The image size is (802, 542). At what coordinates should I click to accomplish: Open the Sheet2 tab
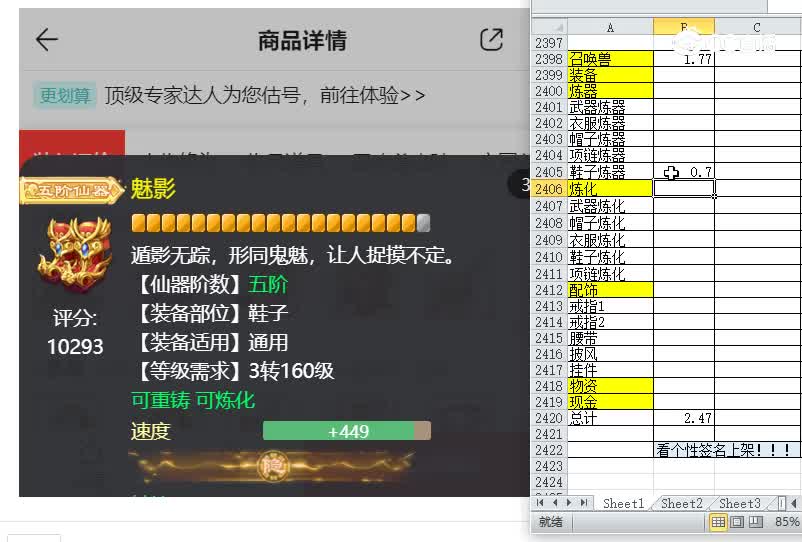[681, 504]
